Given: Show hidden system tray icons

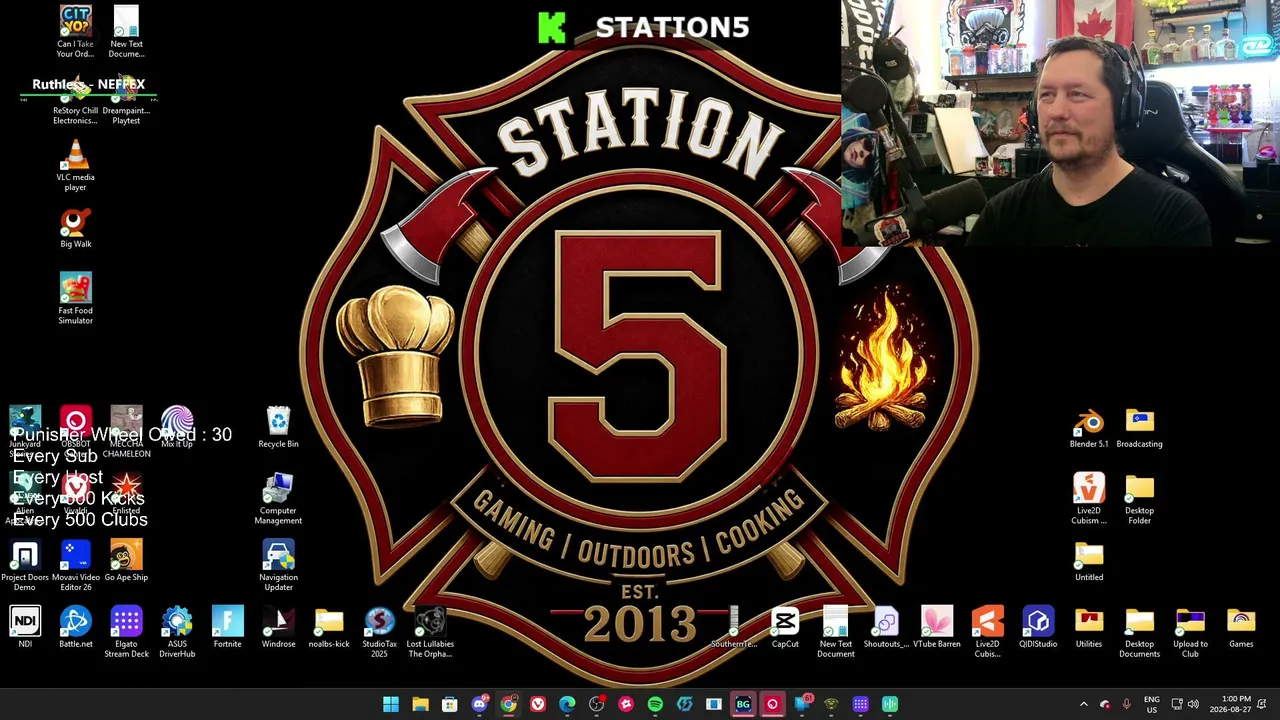Looking at the screenshot, I should [x=1083, y=704].
